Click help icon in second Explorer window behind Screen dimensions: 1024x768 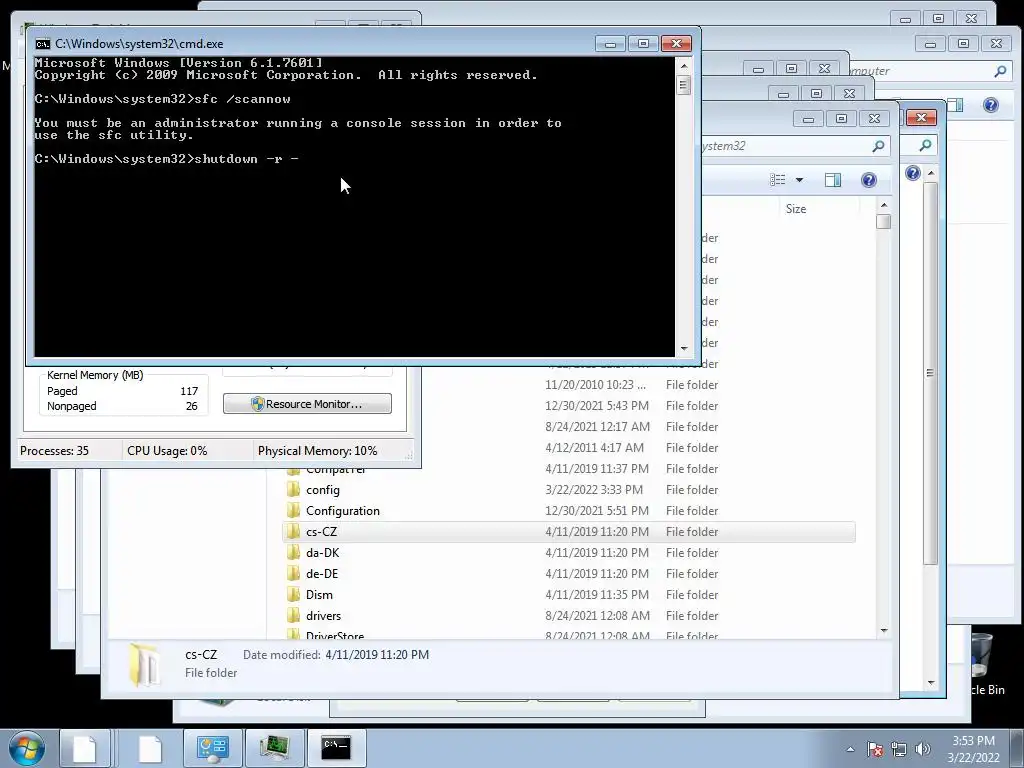[913, 172]
